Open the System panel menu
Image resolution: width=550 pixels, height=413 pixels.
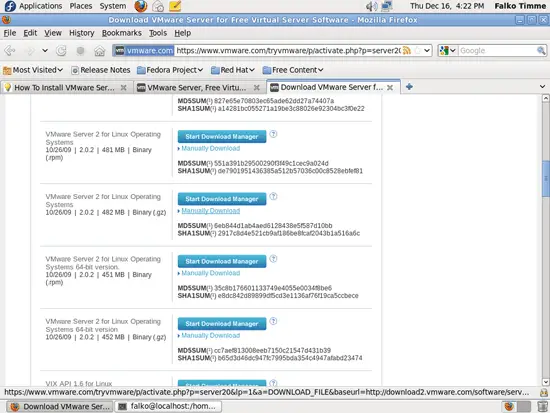pos(113,6)
